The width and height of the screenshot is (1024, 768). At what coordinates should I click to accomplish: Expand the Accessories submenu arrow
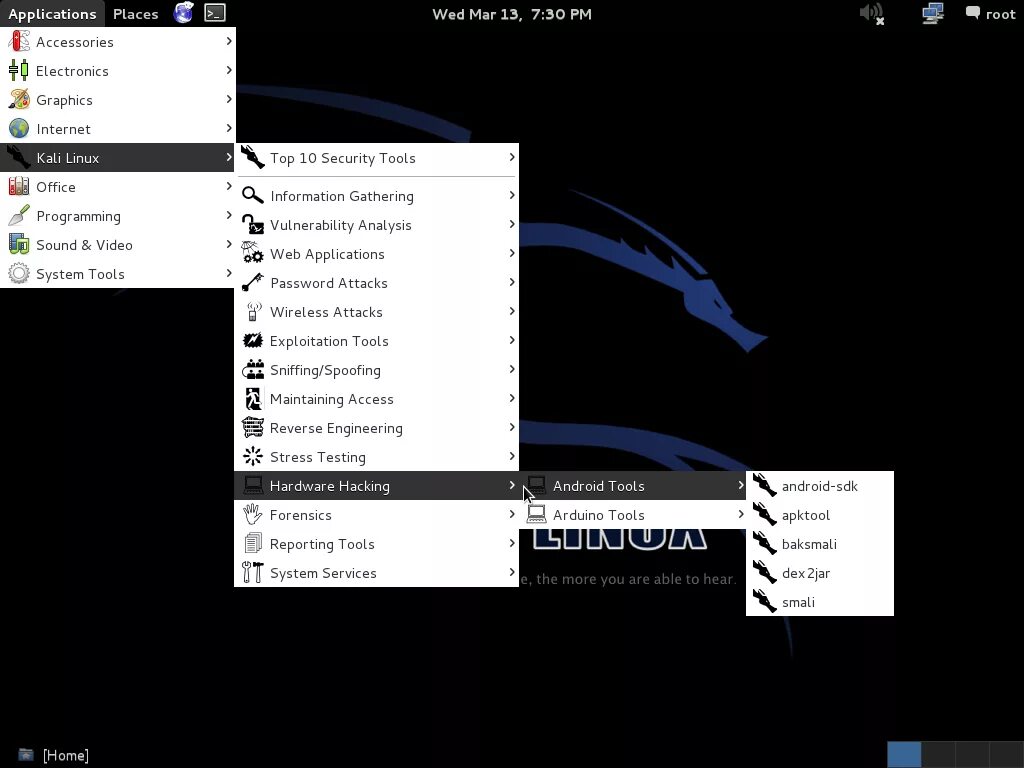pyautogui.click(x=229, y=41)
